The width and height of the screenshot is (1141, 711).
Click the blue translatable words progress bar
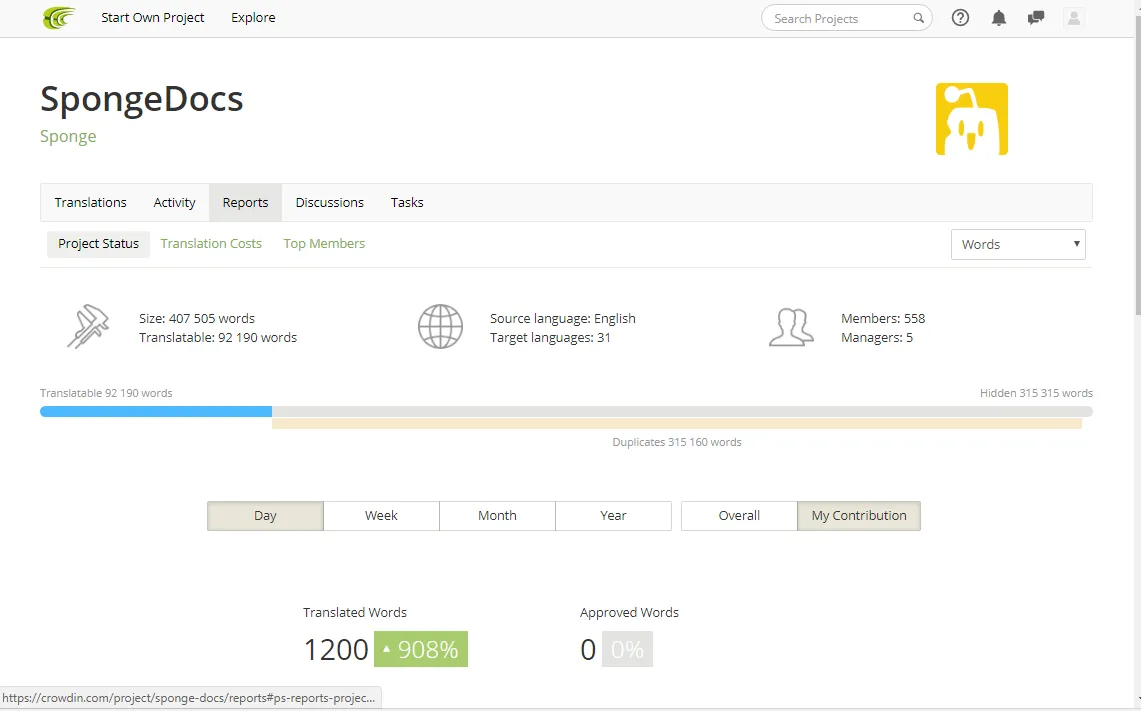click(x=156, y=412)
